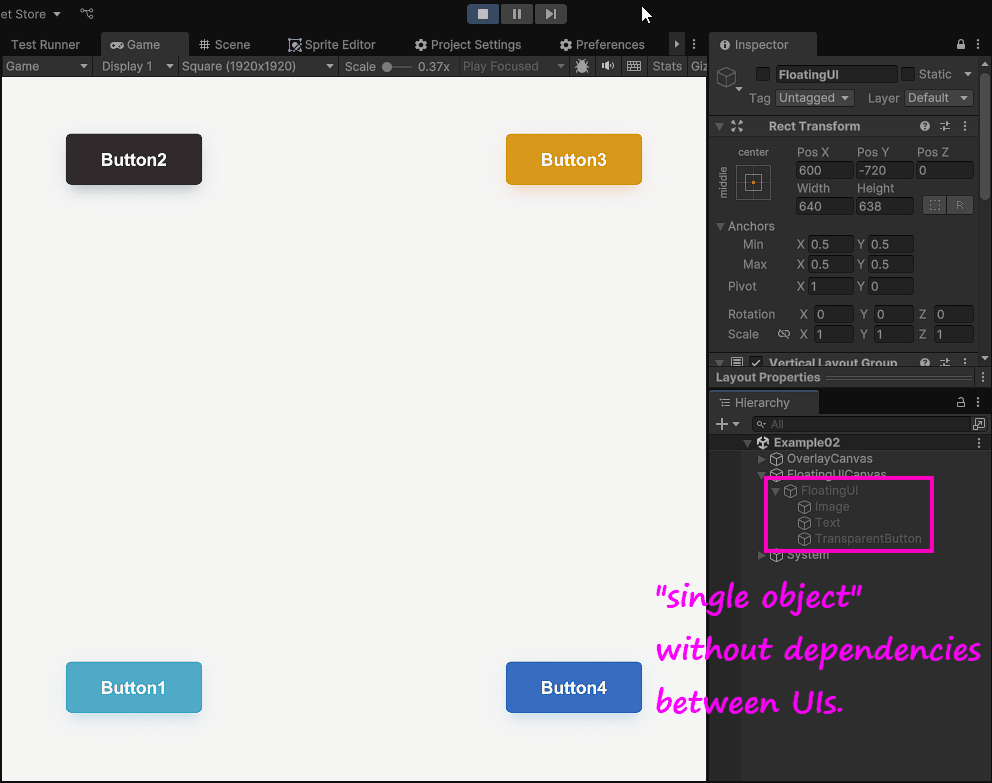Open the Inspector panel options menu
The height and width of the screenshot is (783, 992).
click(978, 44)
